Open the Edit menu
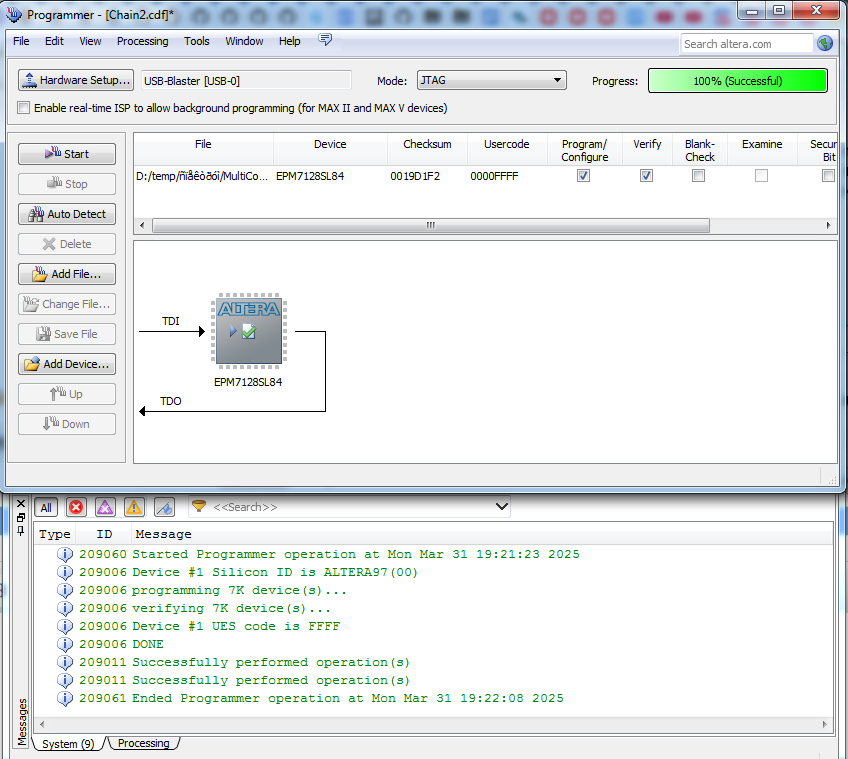 pyautogui.click(x=54, y=41)
